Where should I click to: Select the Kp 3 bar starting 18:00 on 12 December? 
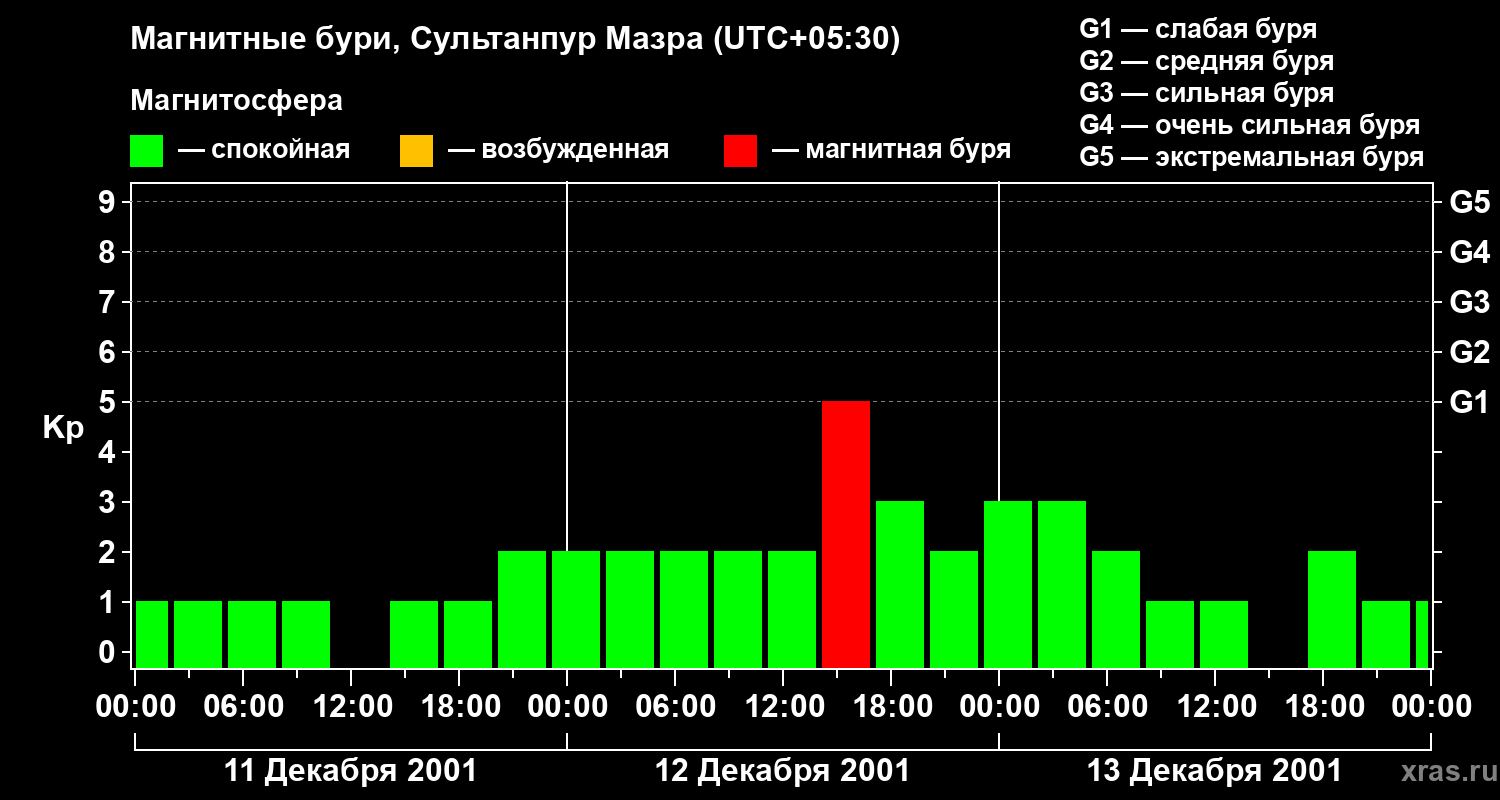point(900,585)
